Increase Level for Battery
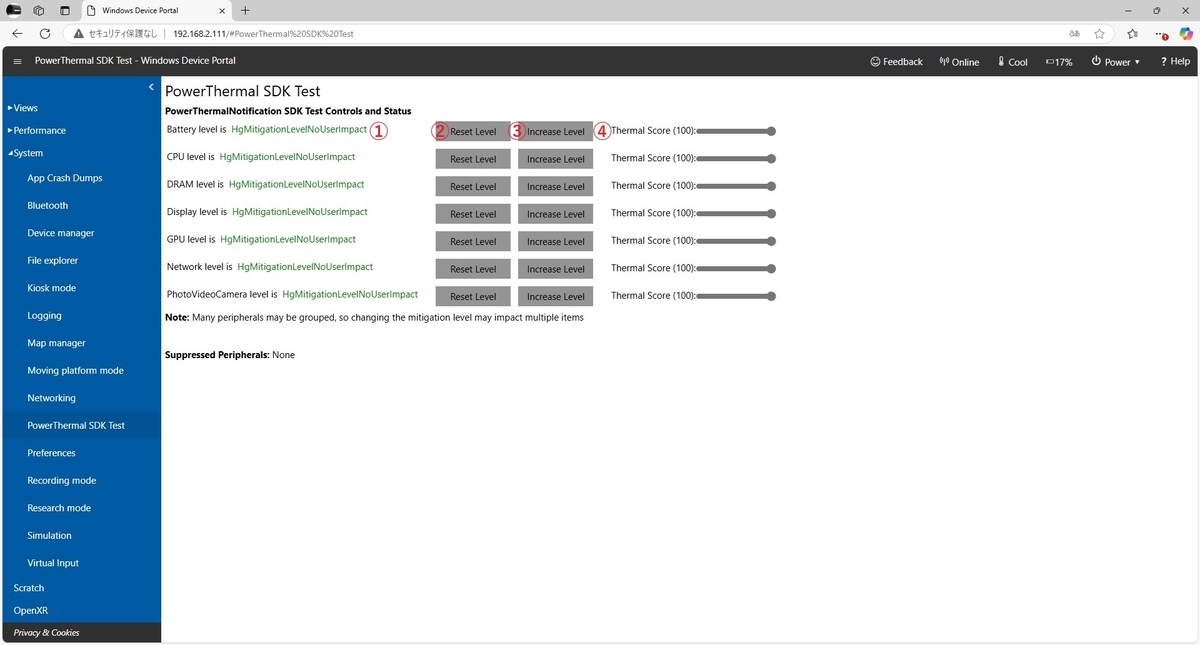The height and width of the screenshot is (645, 1200). (556, 131)
